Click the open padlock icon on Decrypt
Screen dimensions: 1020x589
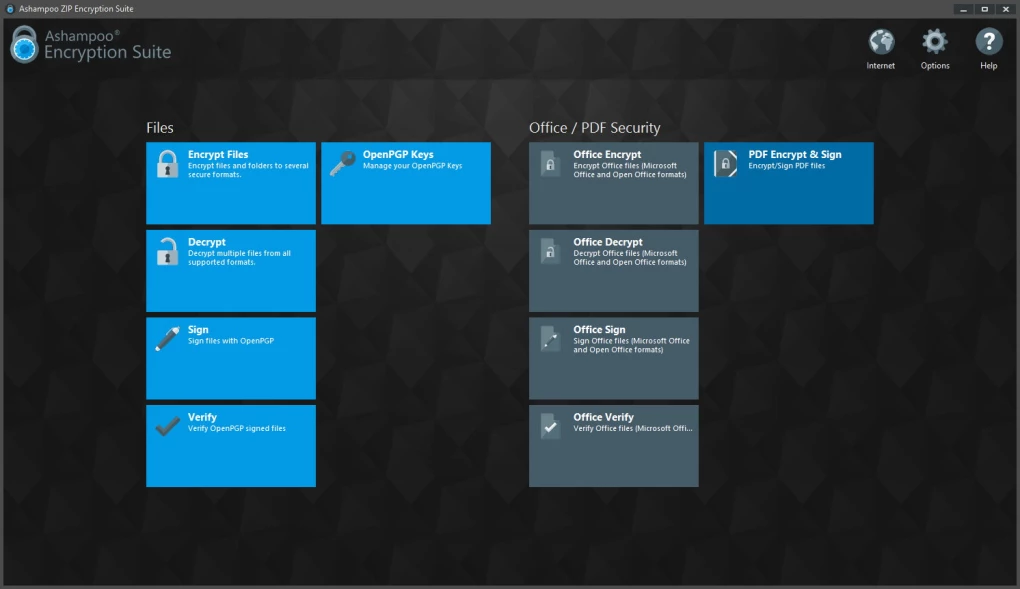click(x=168, y=252)
